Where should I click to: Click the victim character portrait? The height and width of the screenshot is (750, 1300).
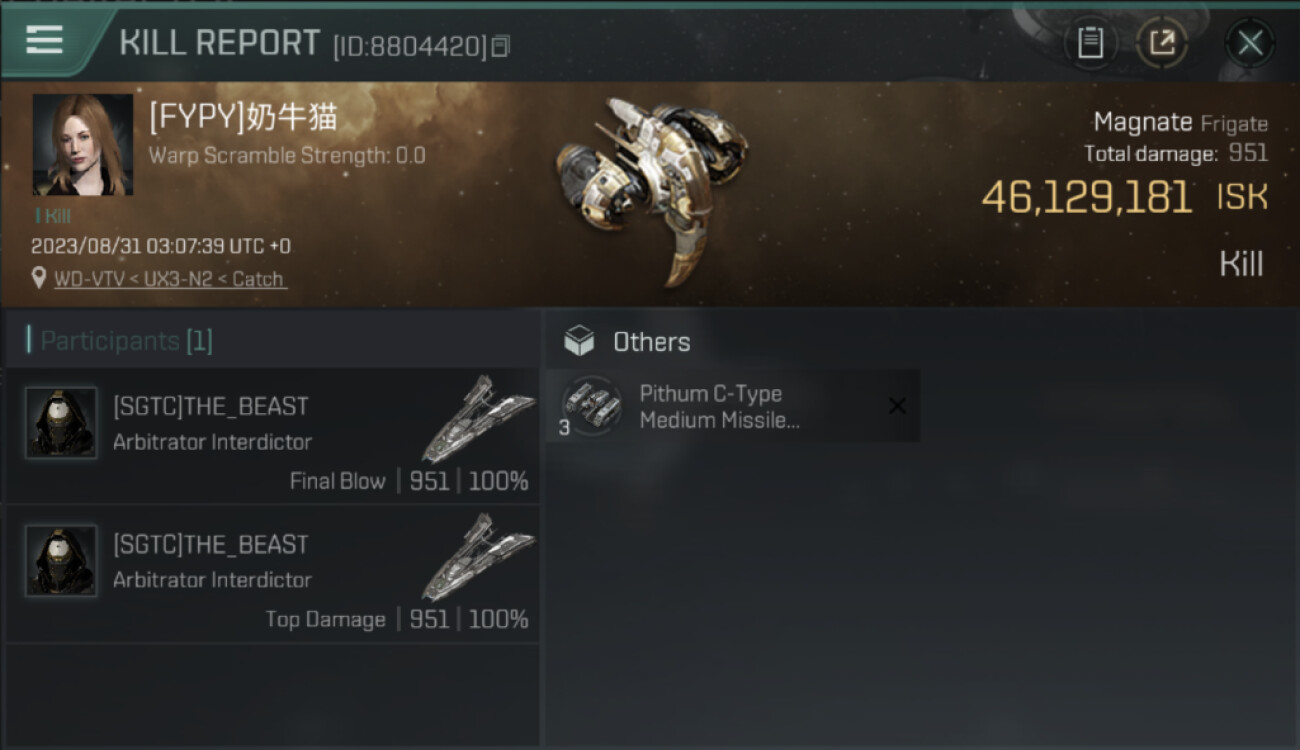tap(83, 145)
